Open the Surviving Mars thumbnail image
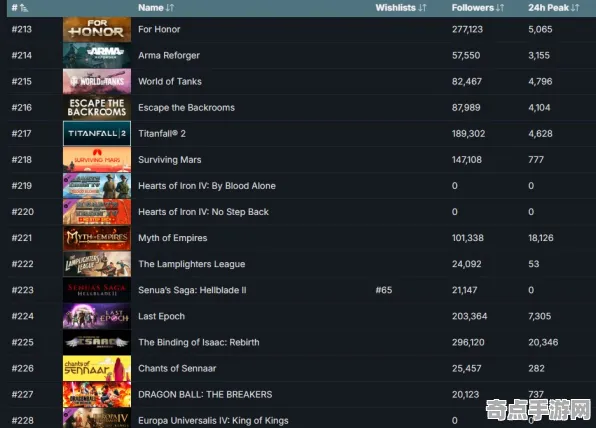This screenshot has height=428, width=596. pyautogui.click(x=97, y=160)
